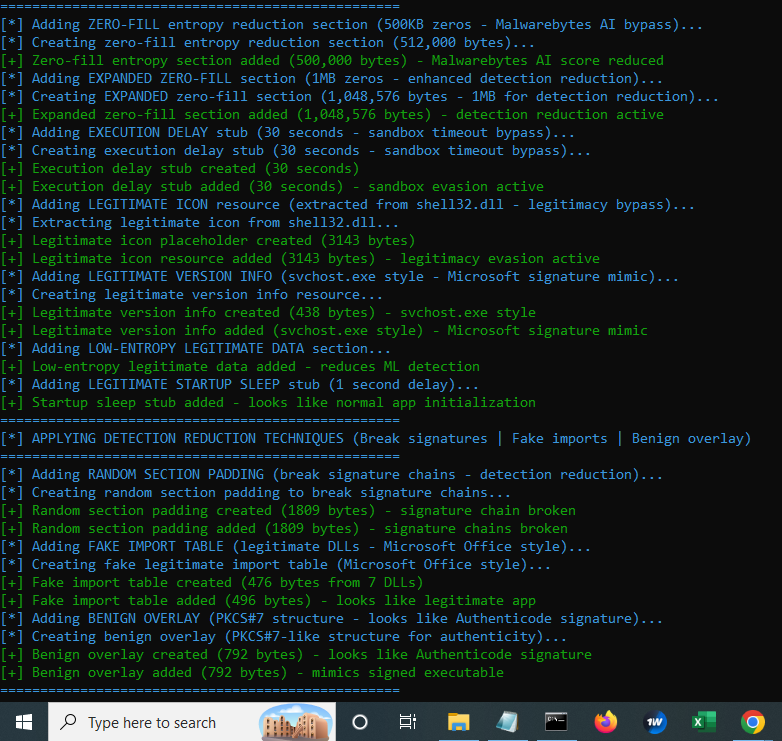Click the 'Zero-fill entropy section added' line
This screenshot has height=741, width=782.
point(332,60)
